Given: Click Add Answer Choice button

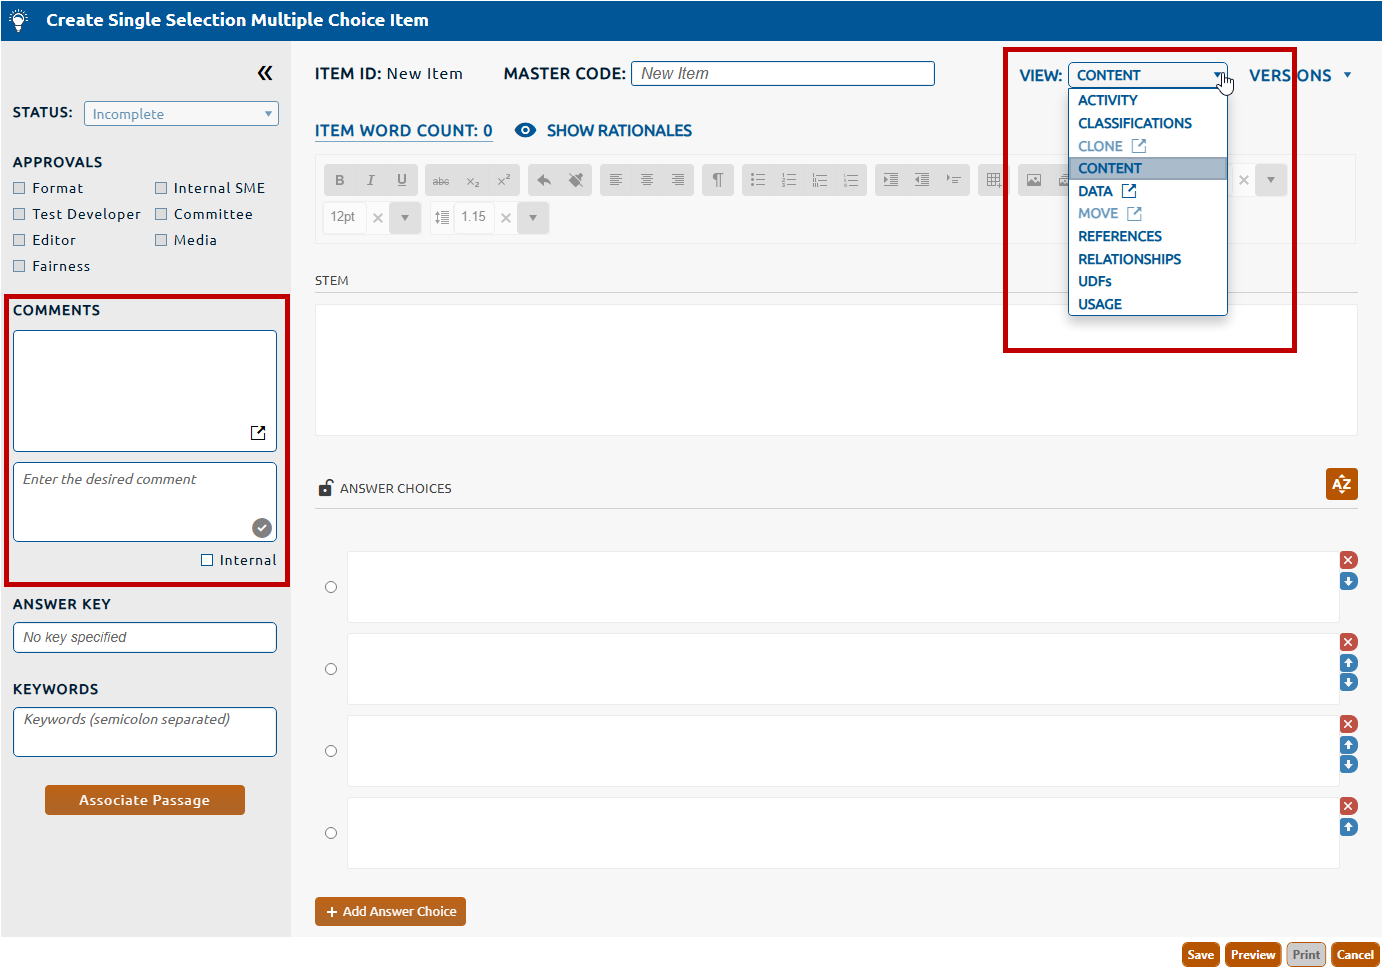Looking at the screenshot, I should tap(390, 912).
